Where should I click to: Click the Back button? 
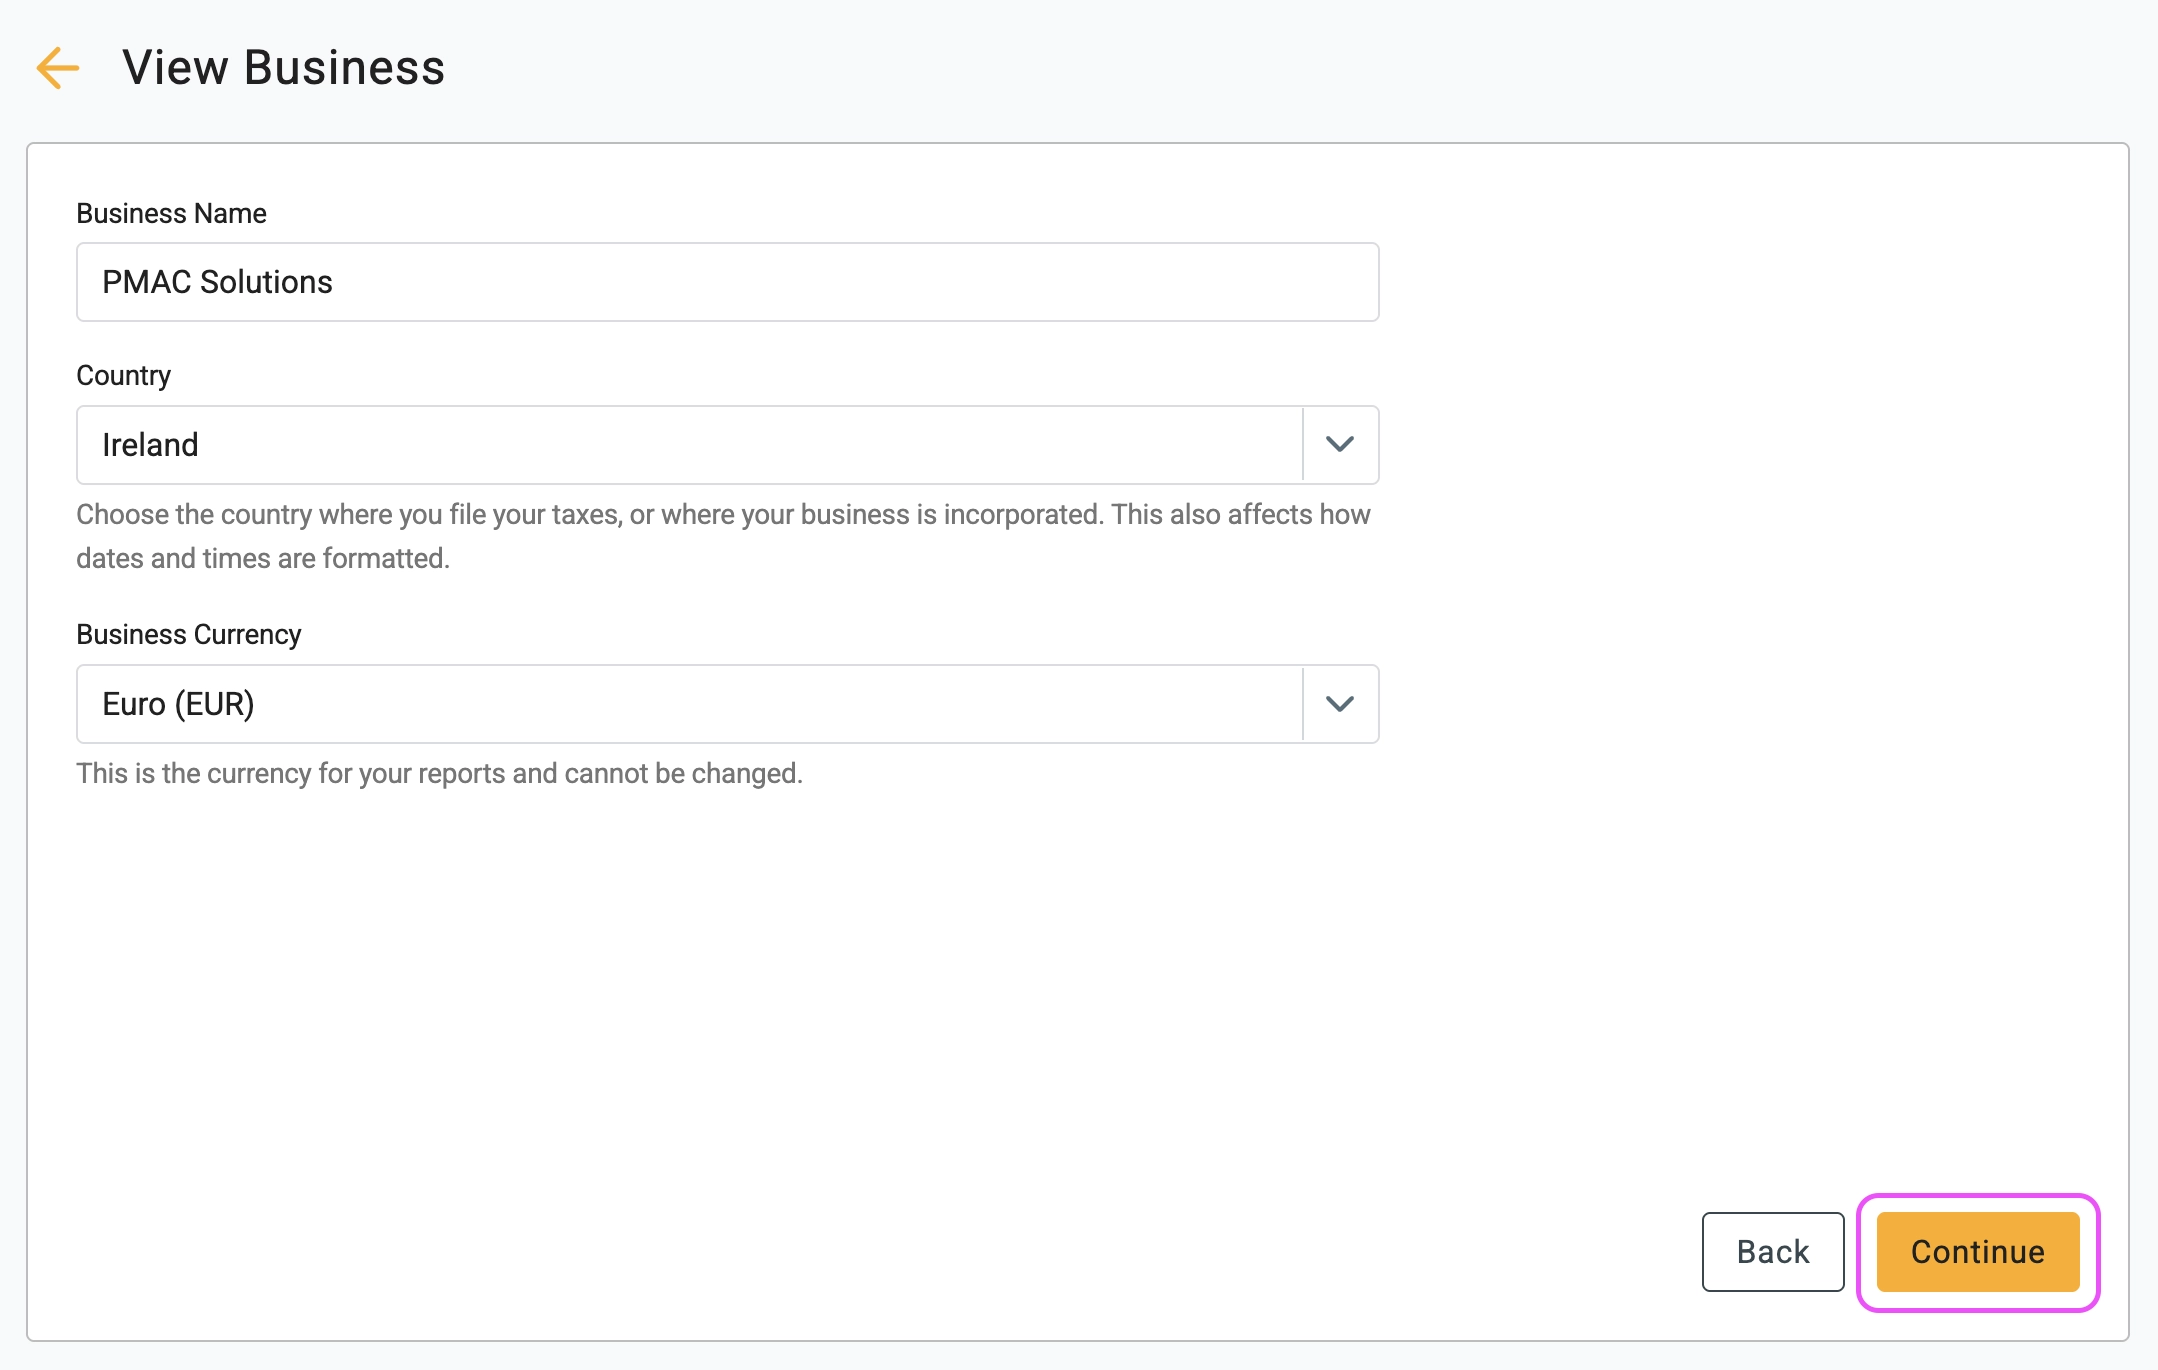(x=1772, y=1251)
